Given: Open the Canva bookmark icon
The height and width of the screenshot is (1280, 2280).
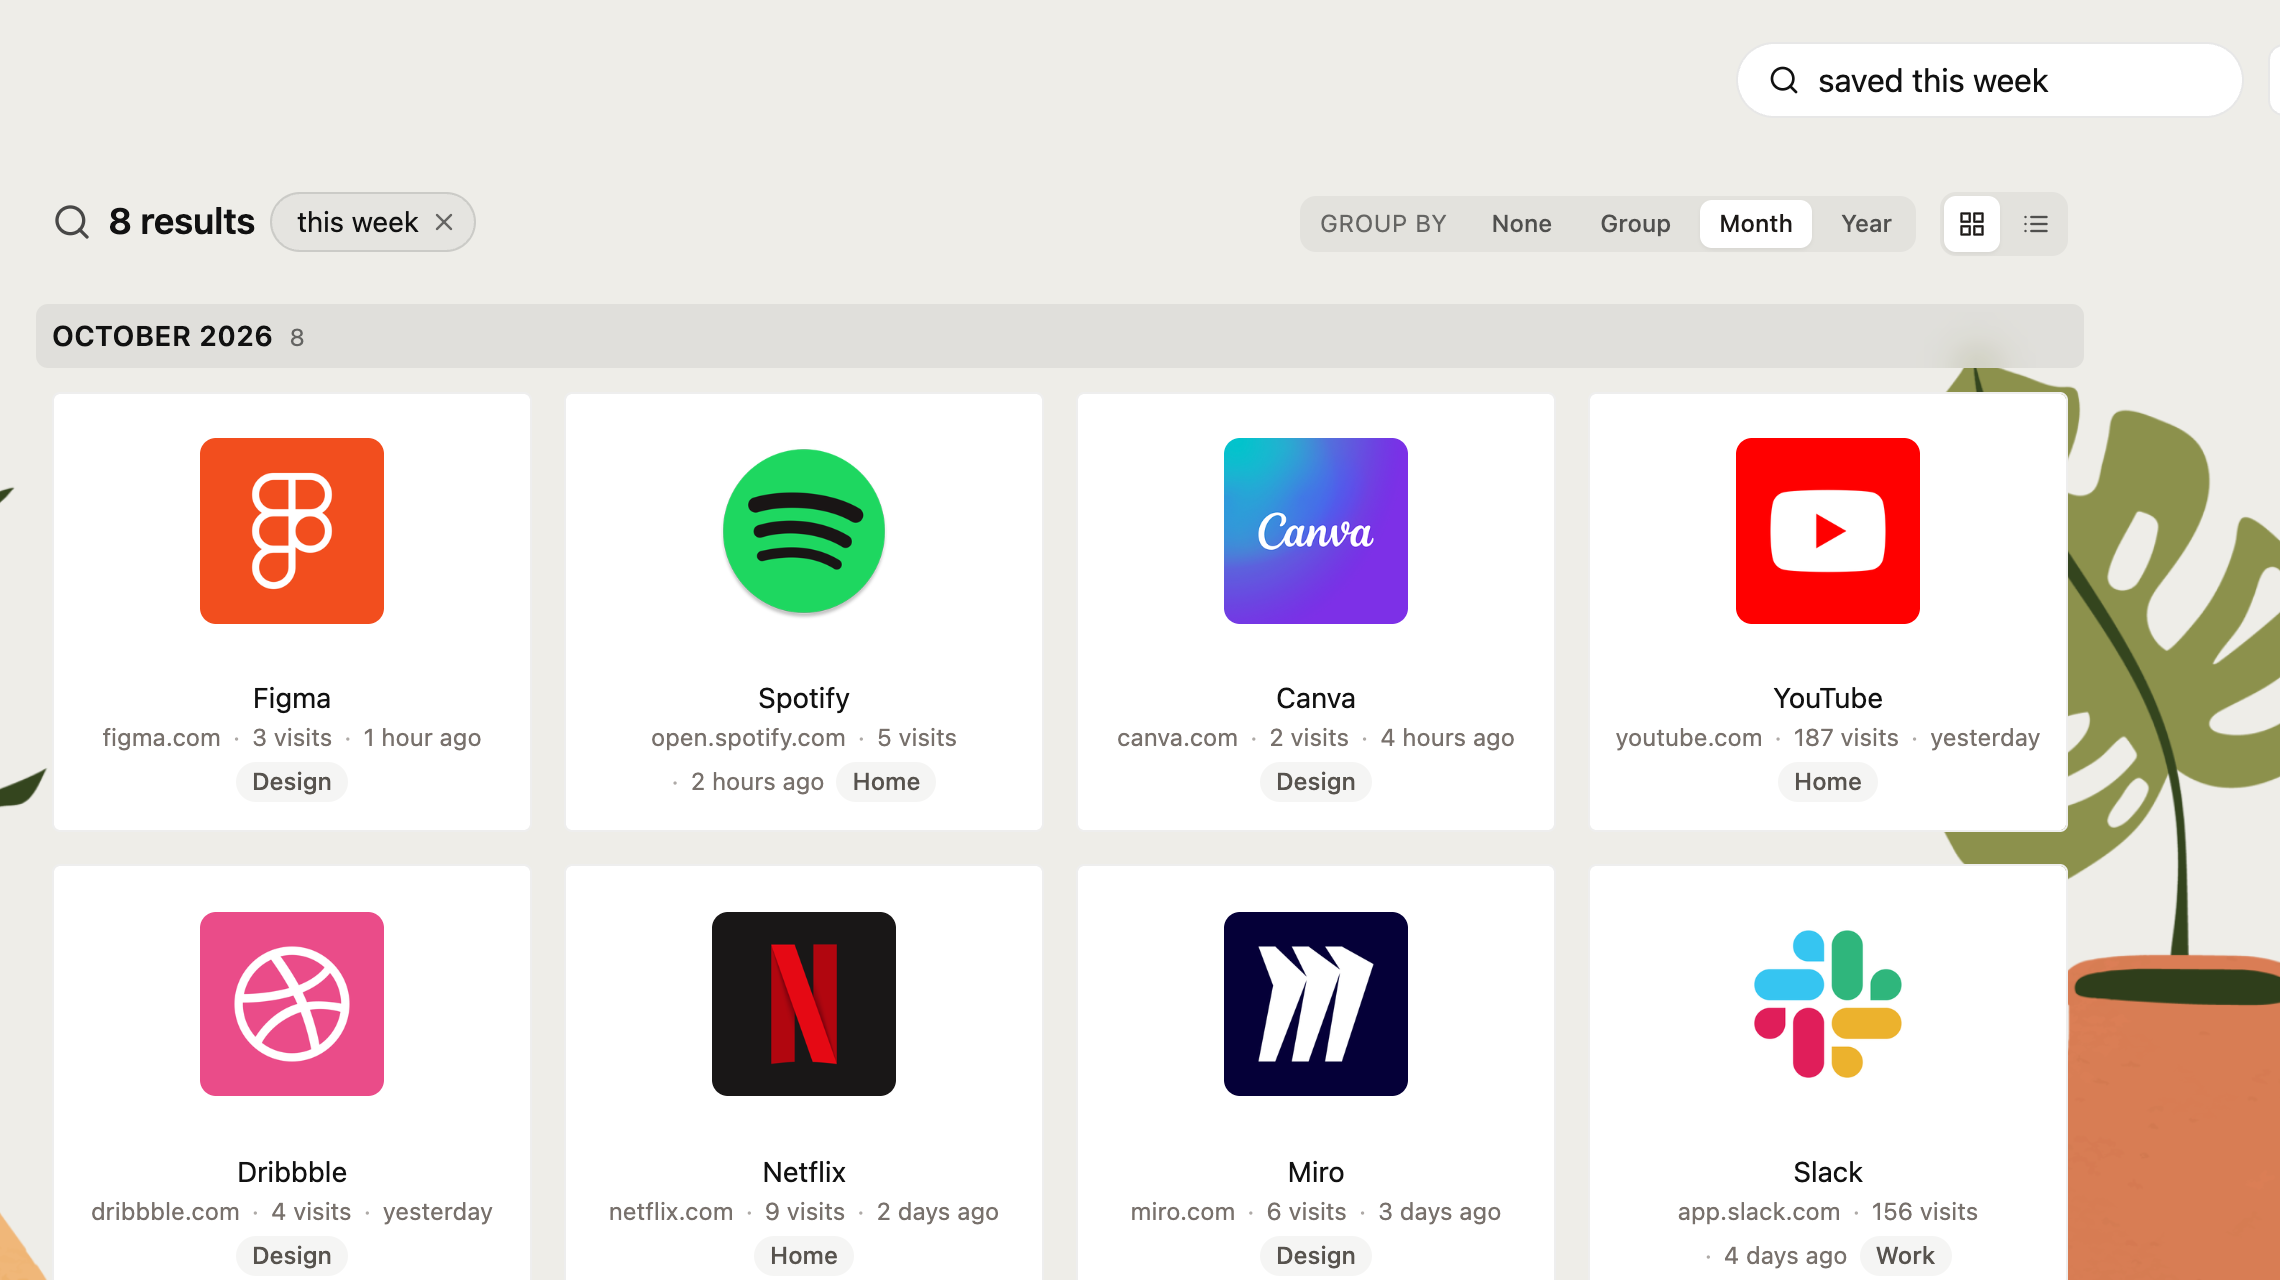Looking at the screenshot, I should [x=1316, y=531].
